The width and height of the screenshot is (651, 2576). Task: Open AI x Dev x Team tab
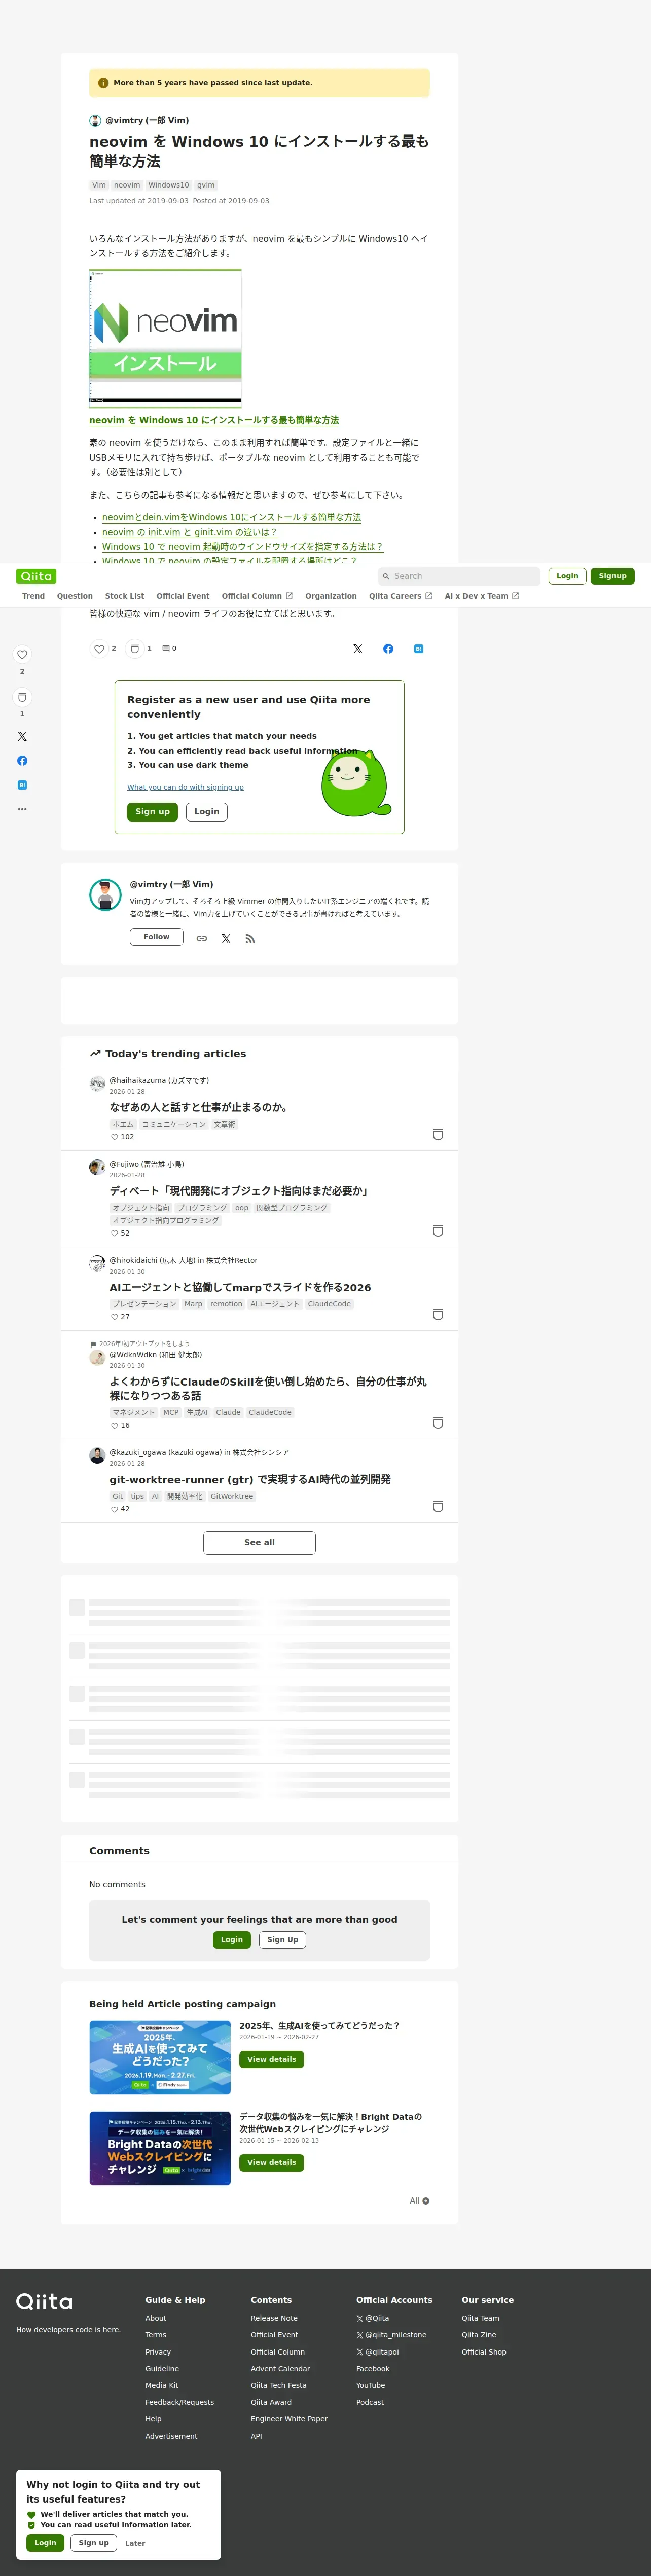click(x=481, y=596)
